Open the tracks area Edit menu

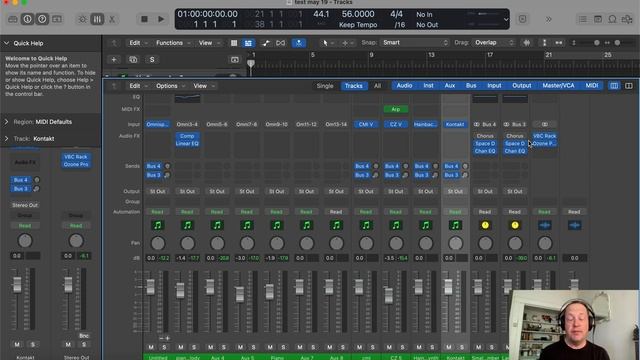pyautogui.click(x=137, y=43)
